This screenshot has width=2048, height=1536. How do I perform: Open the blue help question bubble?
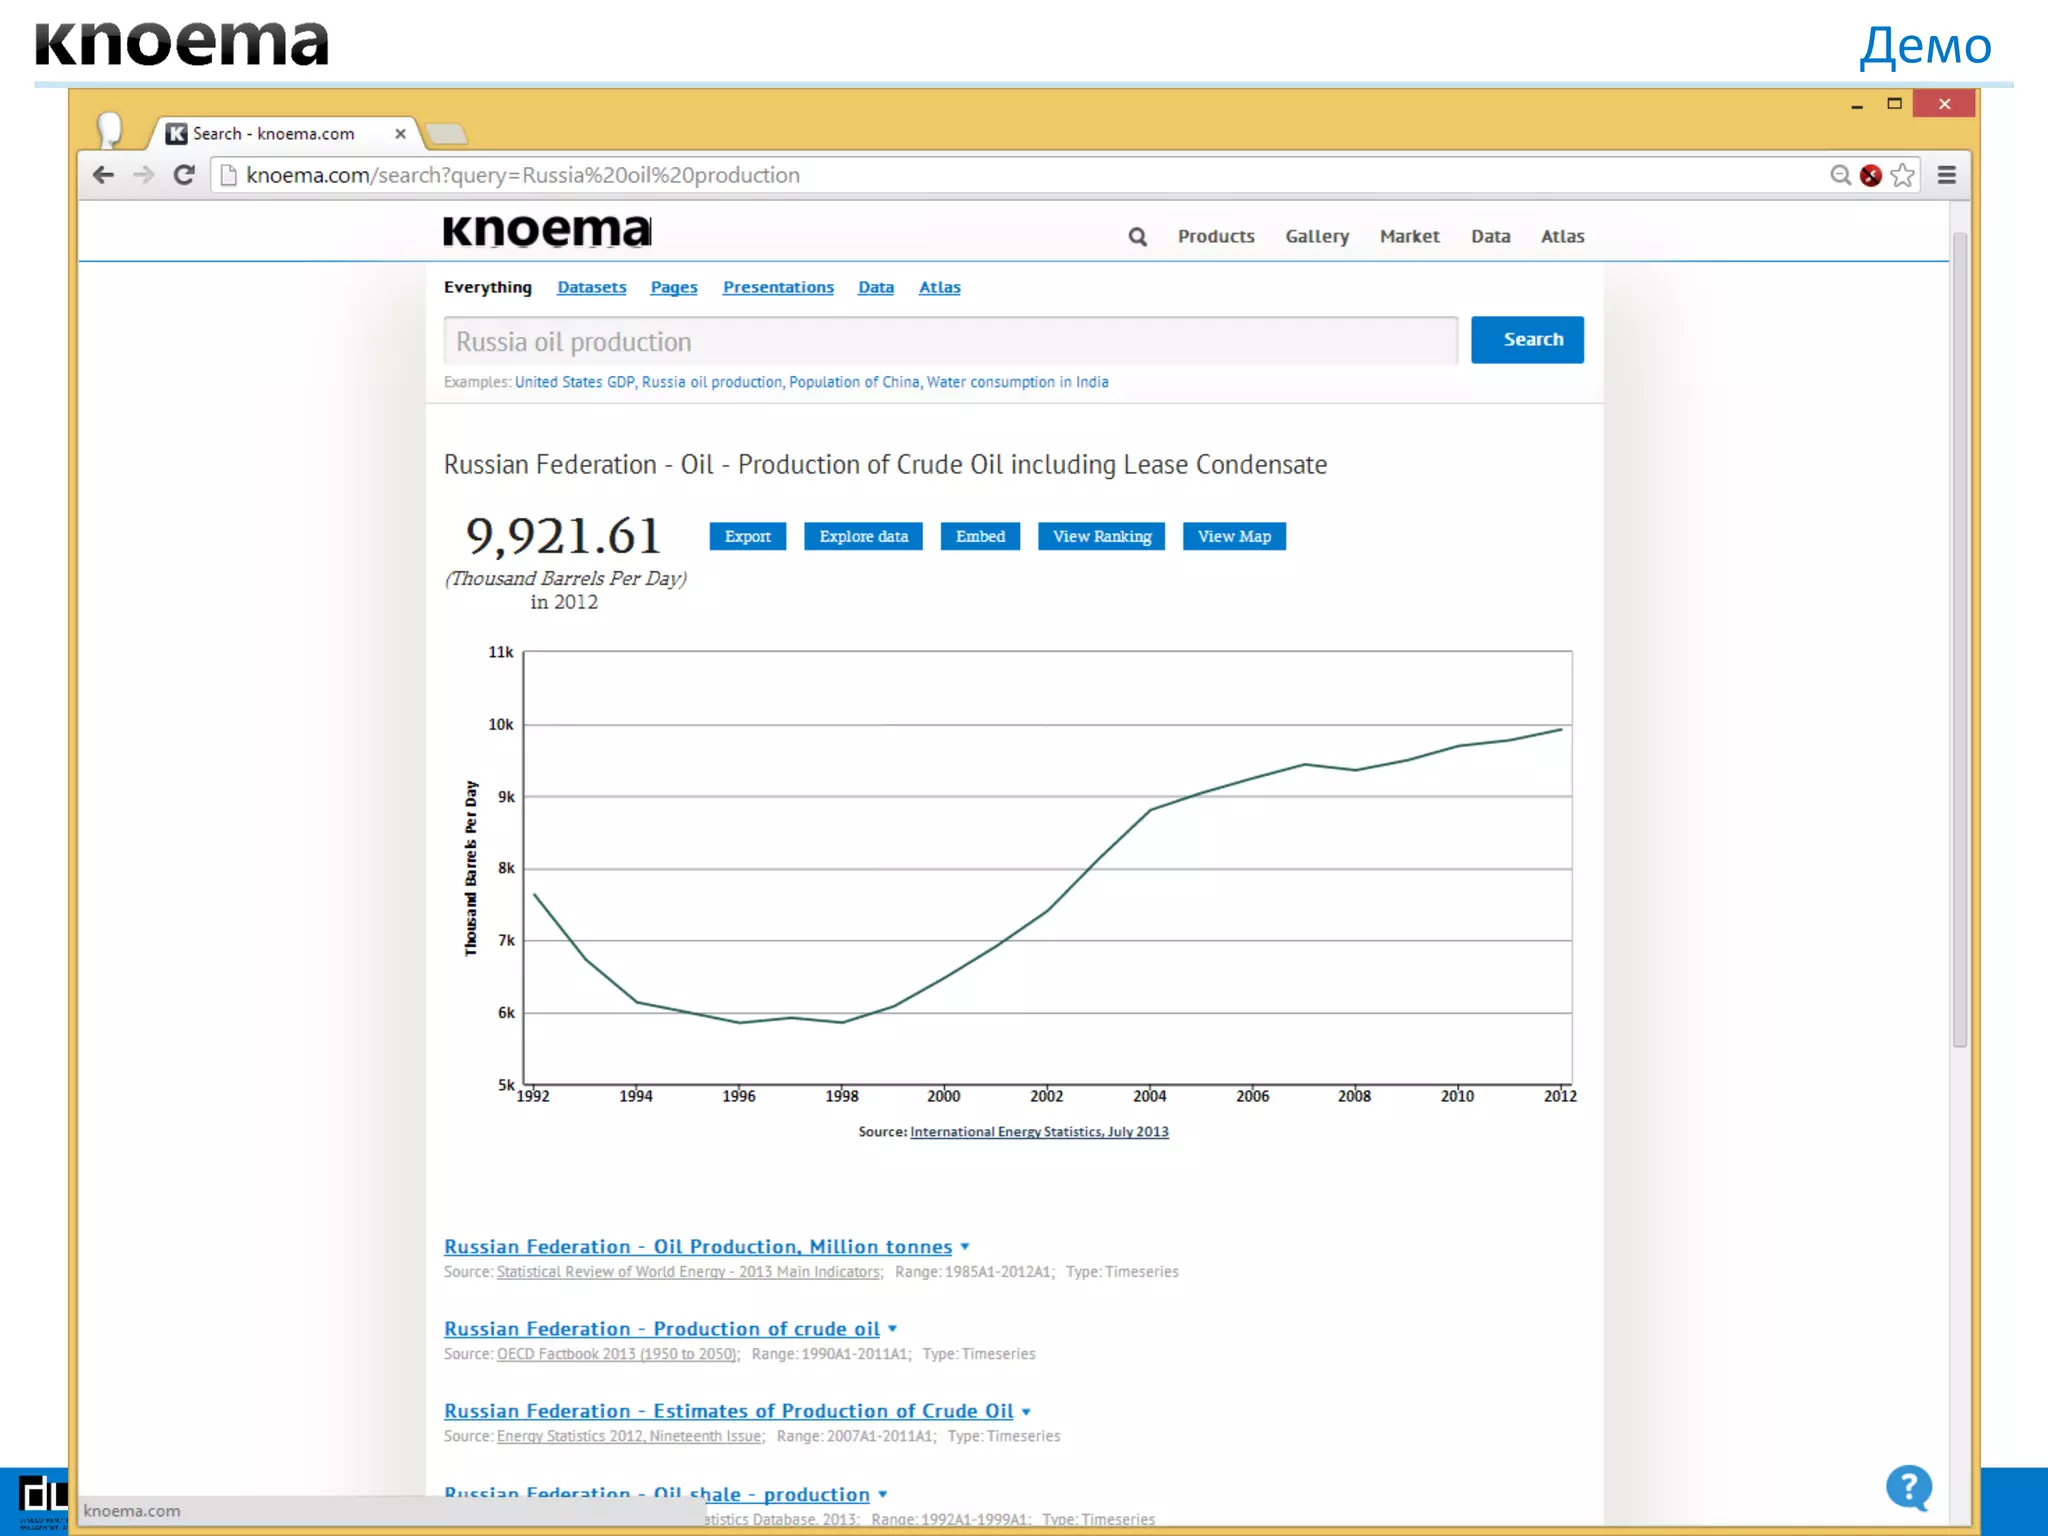point(1908,1488)
